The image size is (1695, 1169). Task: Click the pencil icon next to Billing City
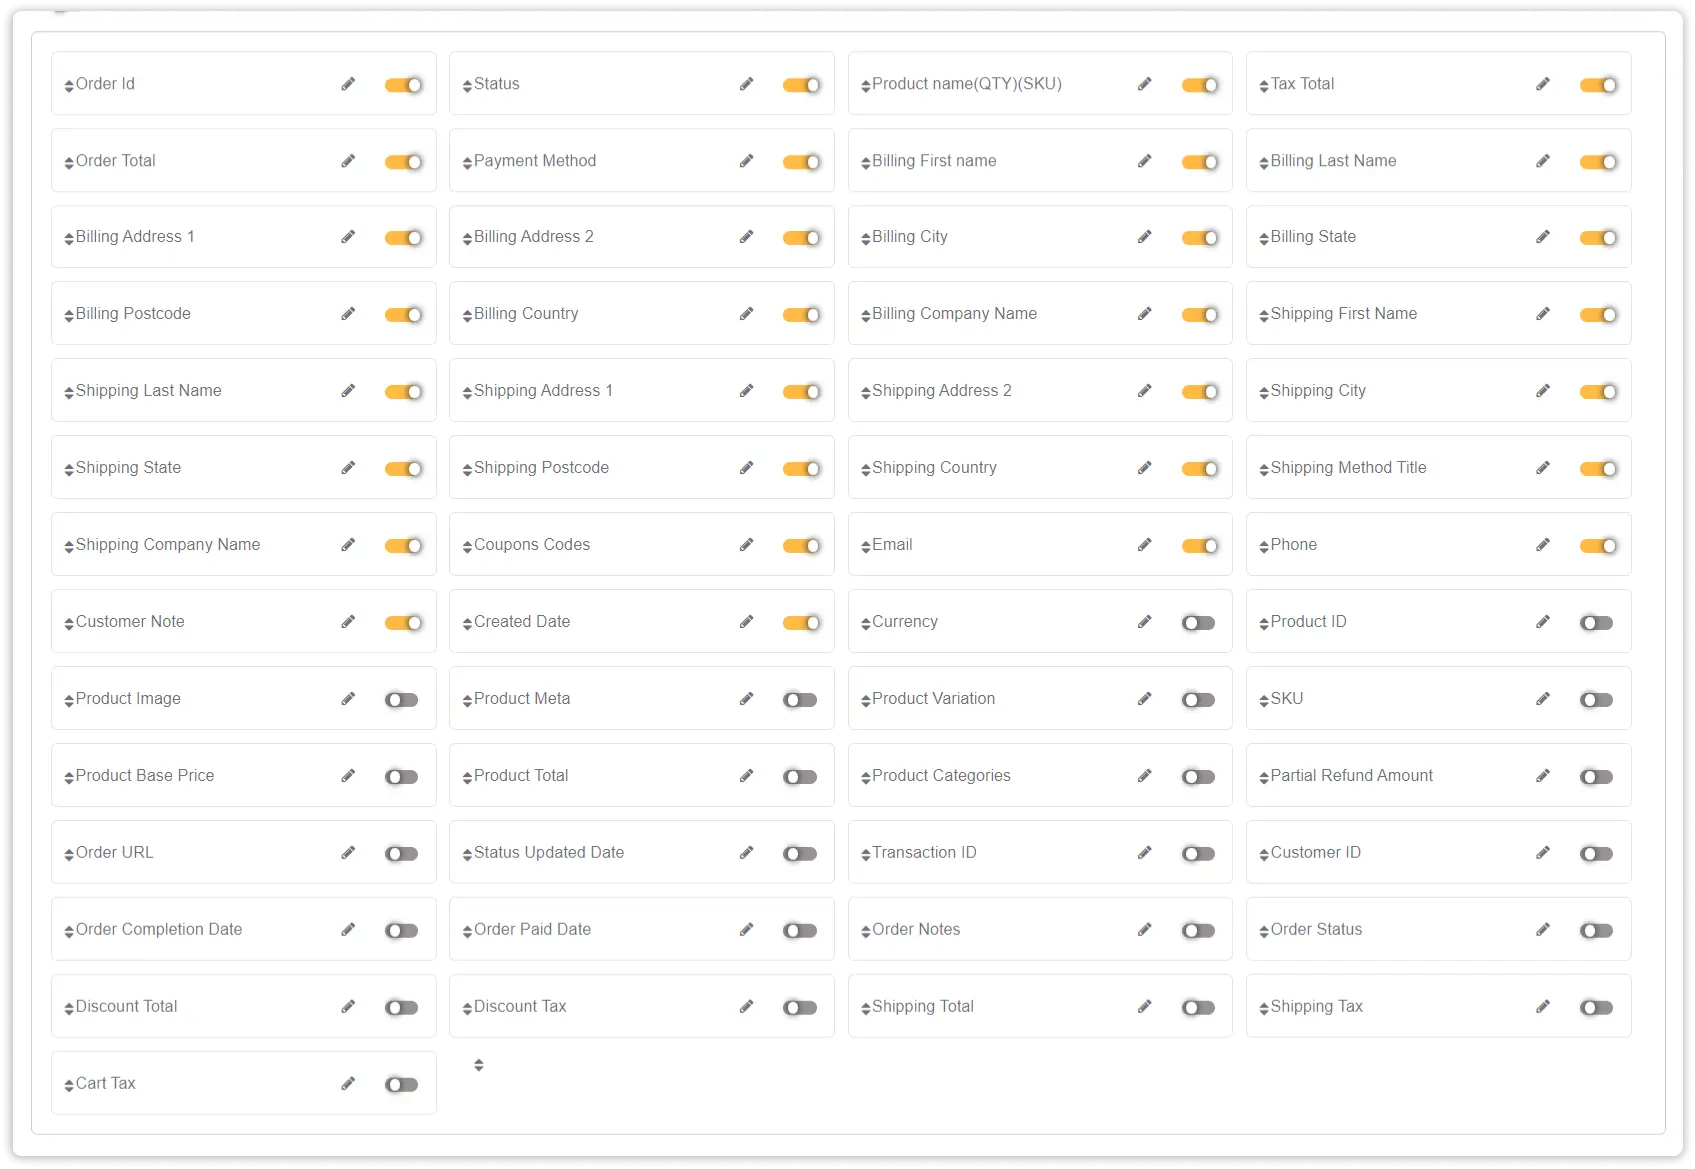tap(1144, 237)
